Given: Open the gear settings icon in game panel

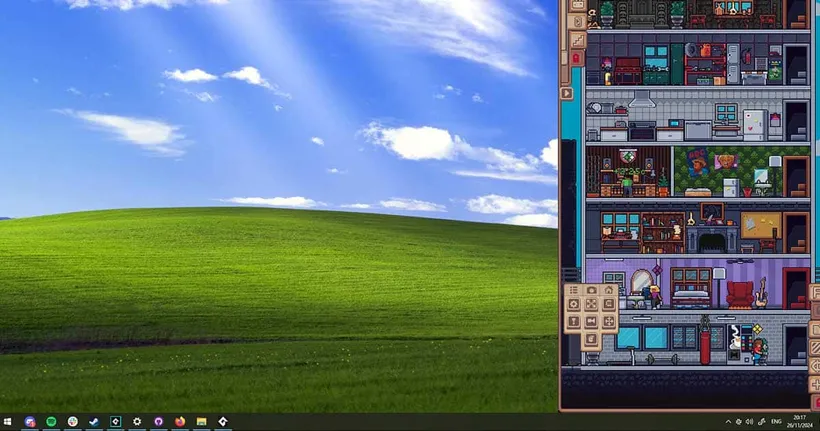Looking at the screenshot, I should pos(574,304).
